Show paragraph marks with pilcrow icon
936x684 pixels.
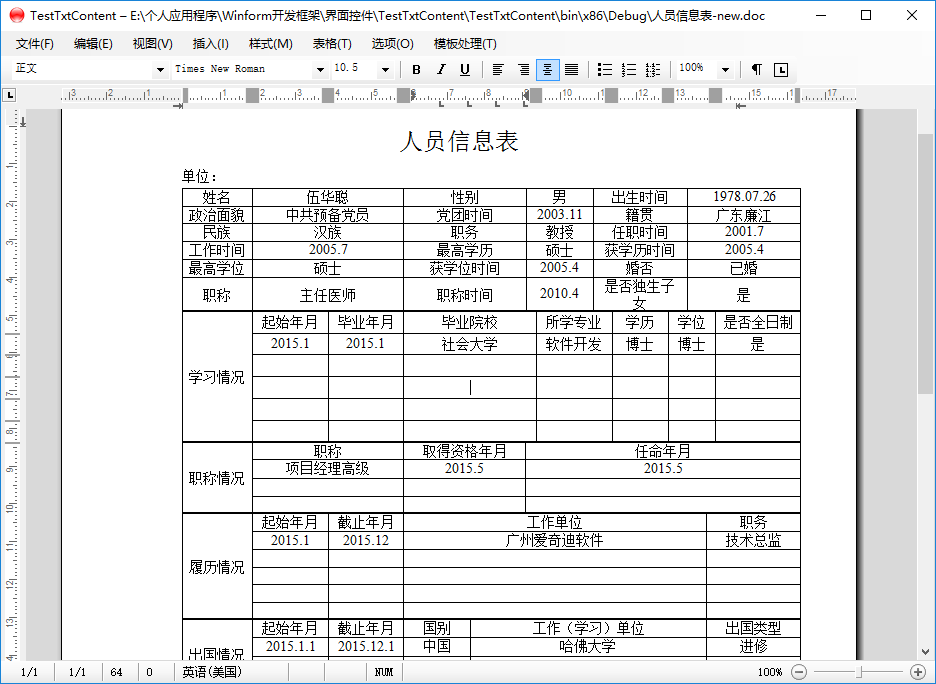tap(756, 70)
